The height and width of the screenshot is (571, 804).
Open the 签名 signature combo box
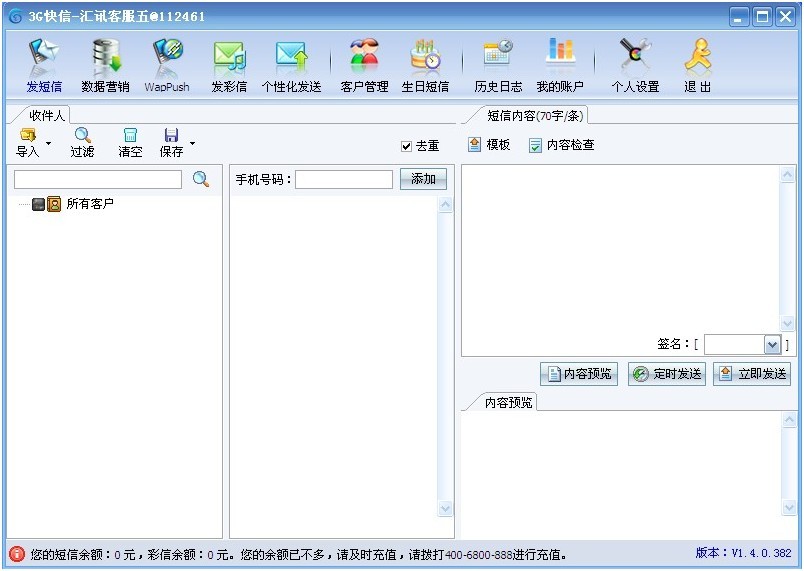pos(742,344)
